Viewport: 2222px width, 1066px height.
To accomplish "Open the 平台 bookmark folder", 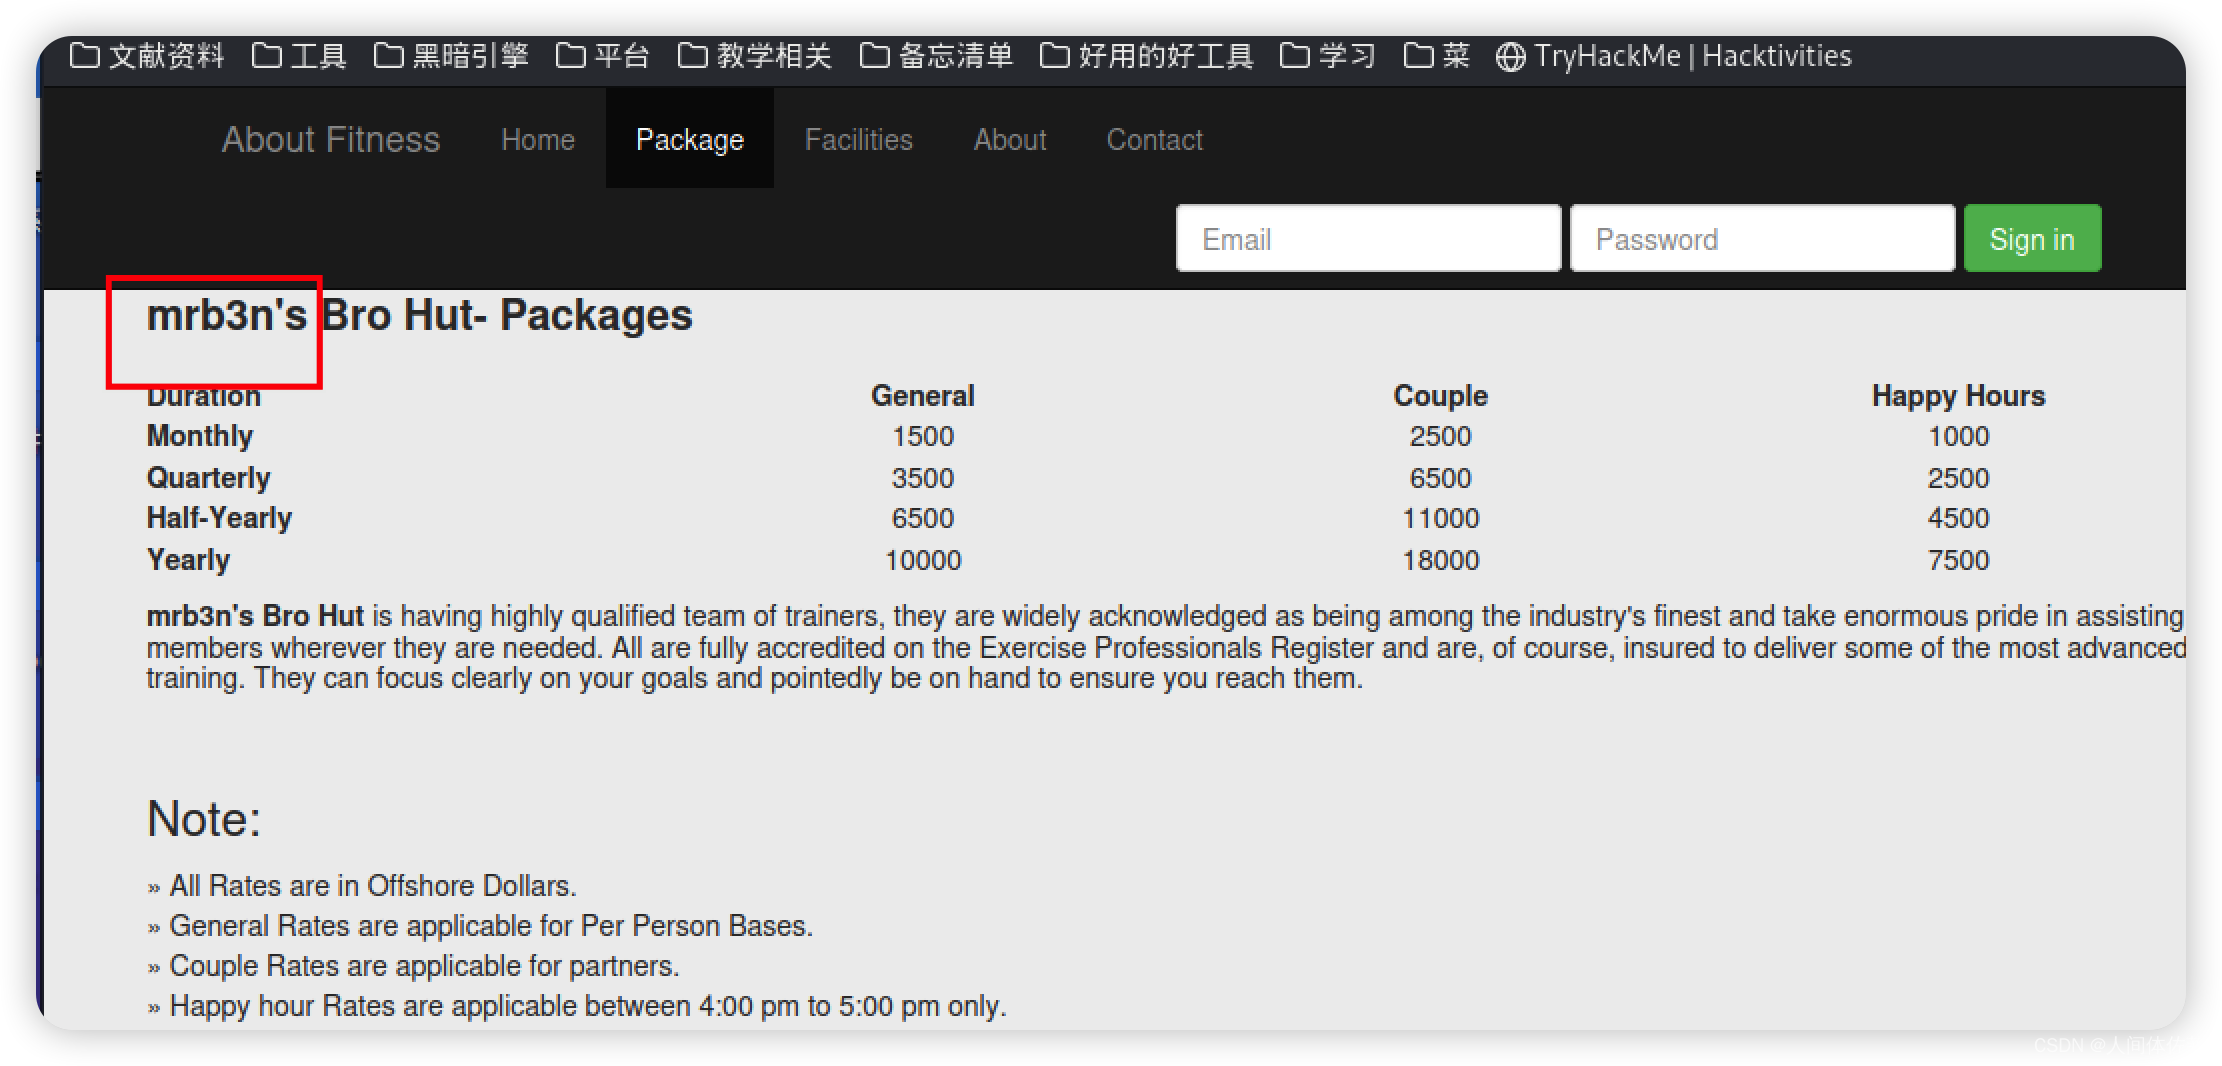I will click(603, 56).
